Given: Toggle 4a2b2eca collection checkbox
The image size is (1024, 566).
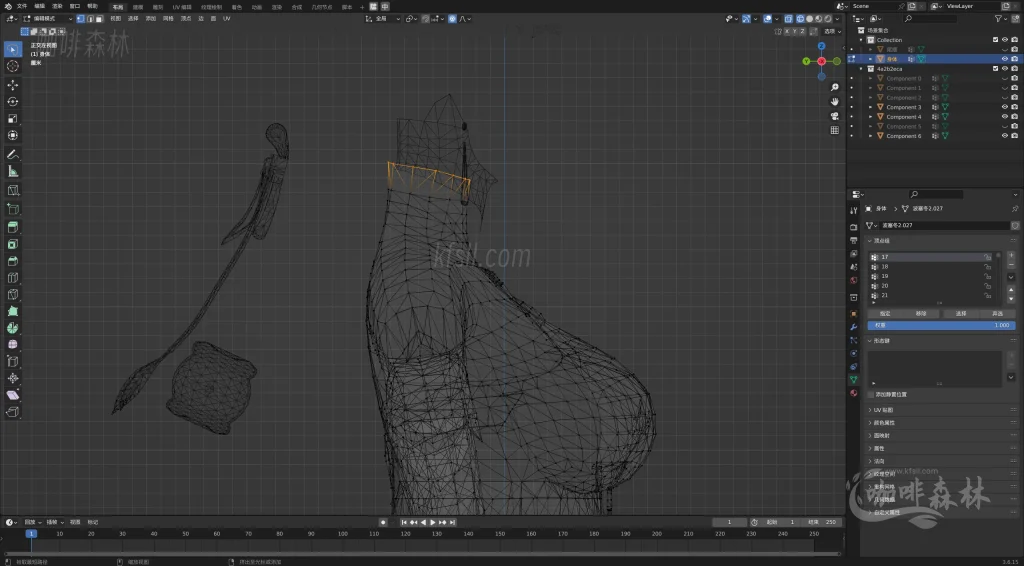Looking at the screenshot, I should pos(995,69).
